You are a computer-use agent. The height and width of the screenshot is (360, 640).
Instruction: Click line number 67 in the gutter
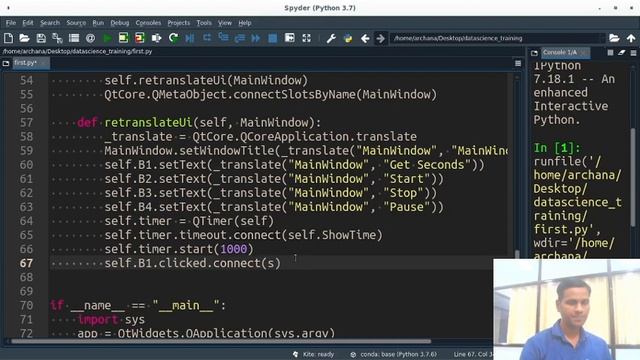(26, 263)
